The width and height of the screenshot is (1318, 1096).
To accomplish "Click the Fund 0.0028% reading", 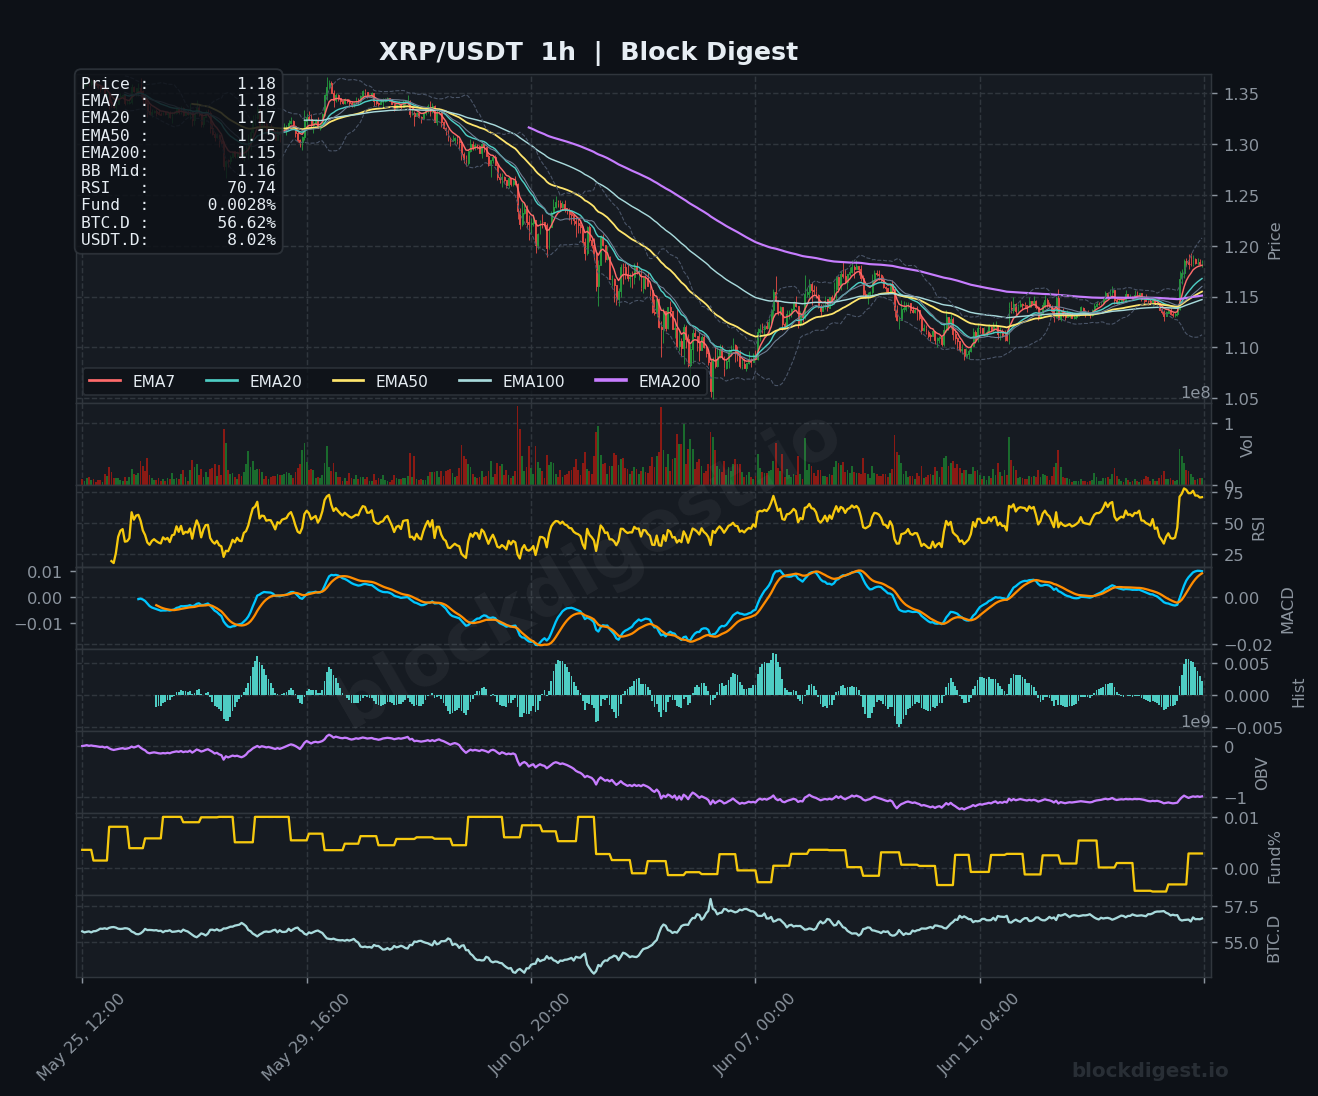I will point(178,205).
